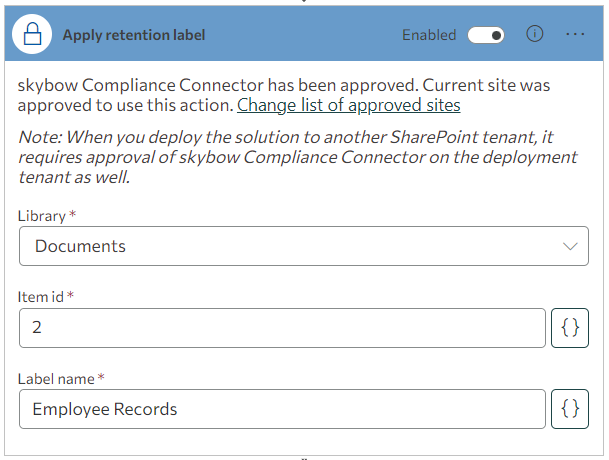This screenshot has height=460, width=609.
Task: Click the Item id input field
Action: (282, 328)
